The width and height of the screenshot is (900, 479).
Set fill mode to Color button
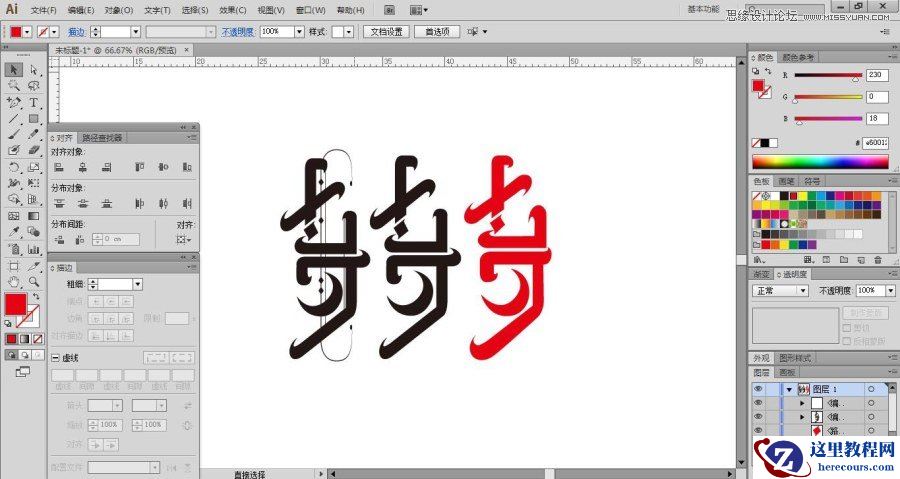point(11,339)
